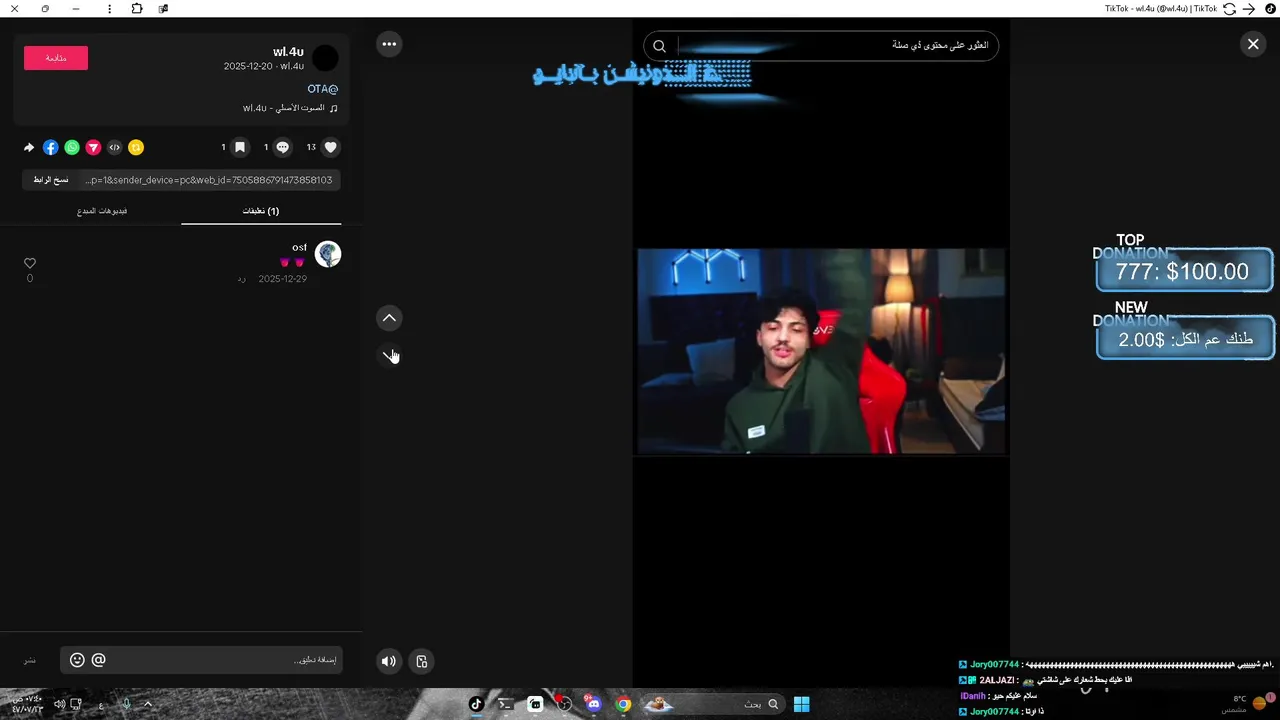
Task: Insert a mention with the @ icon
Action: point(98,660)
